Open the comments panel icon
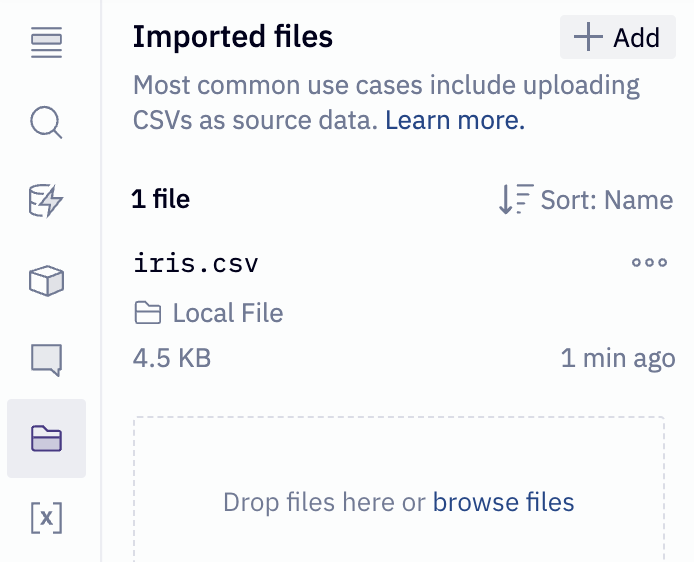Screen dimensions: 694x562 46,359
